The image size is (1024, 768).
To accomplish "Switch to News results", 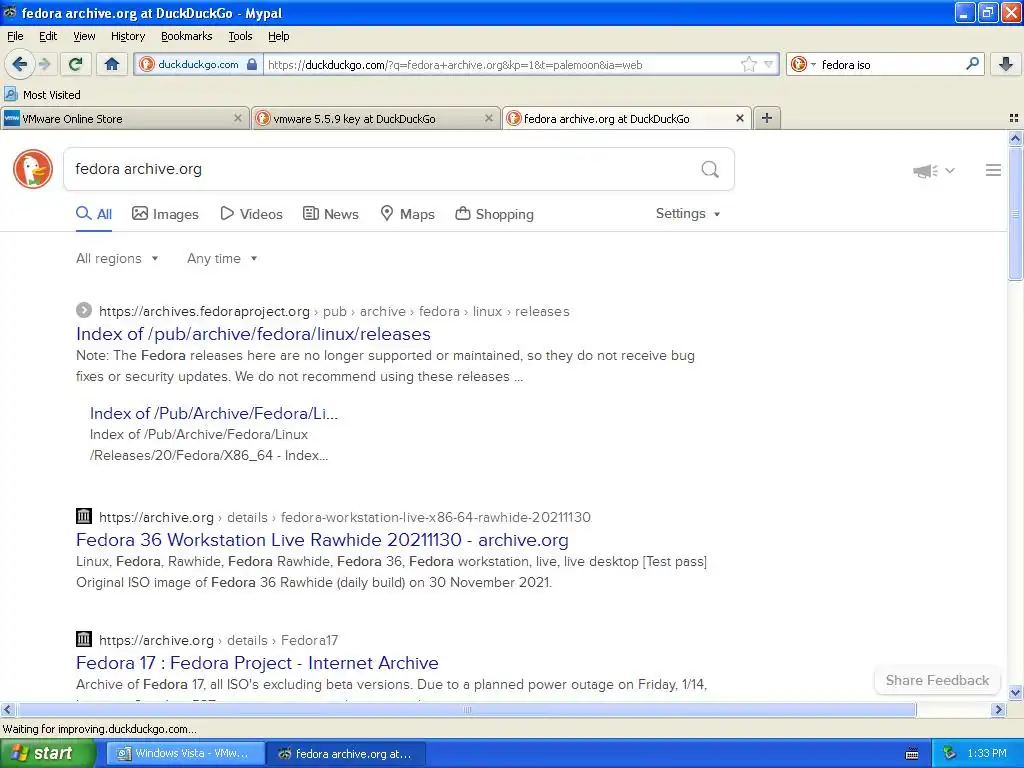I will 331,214.
